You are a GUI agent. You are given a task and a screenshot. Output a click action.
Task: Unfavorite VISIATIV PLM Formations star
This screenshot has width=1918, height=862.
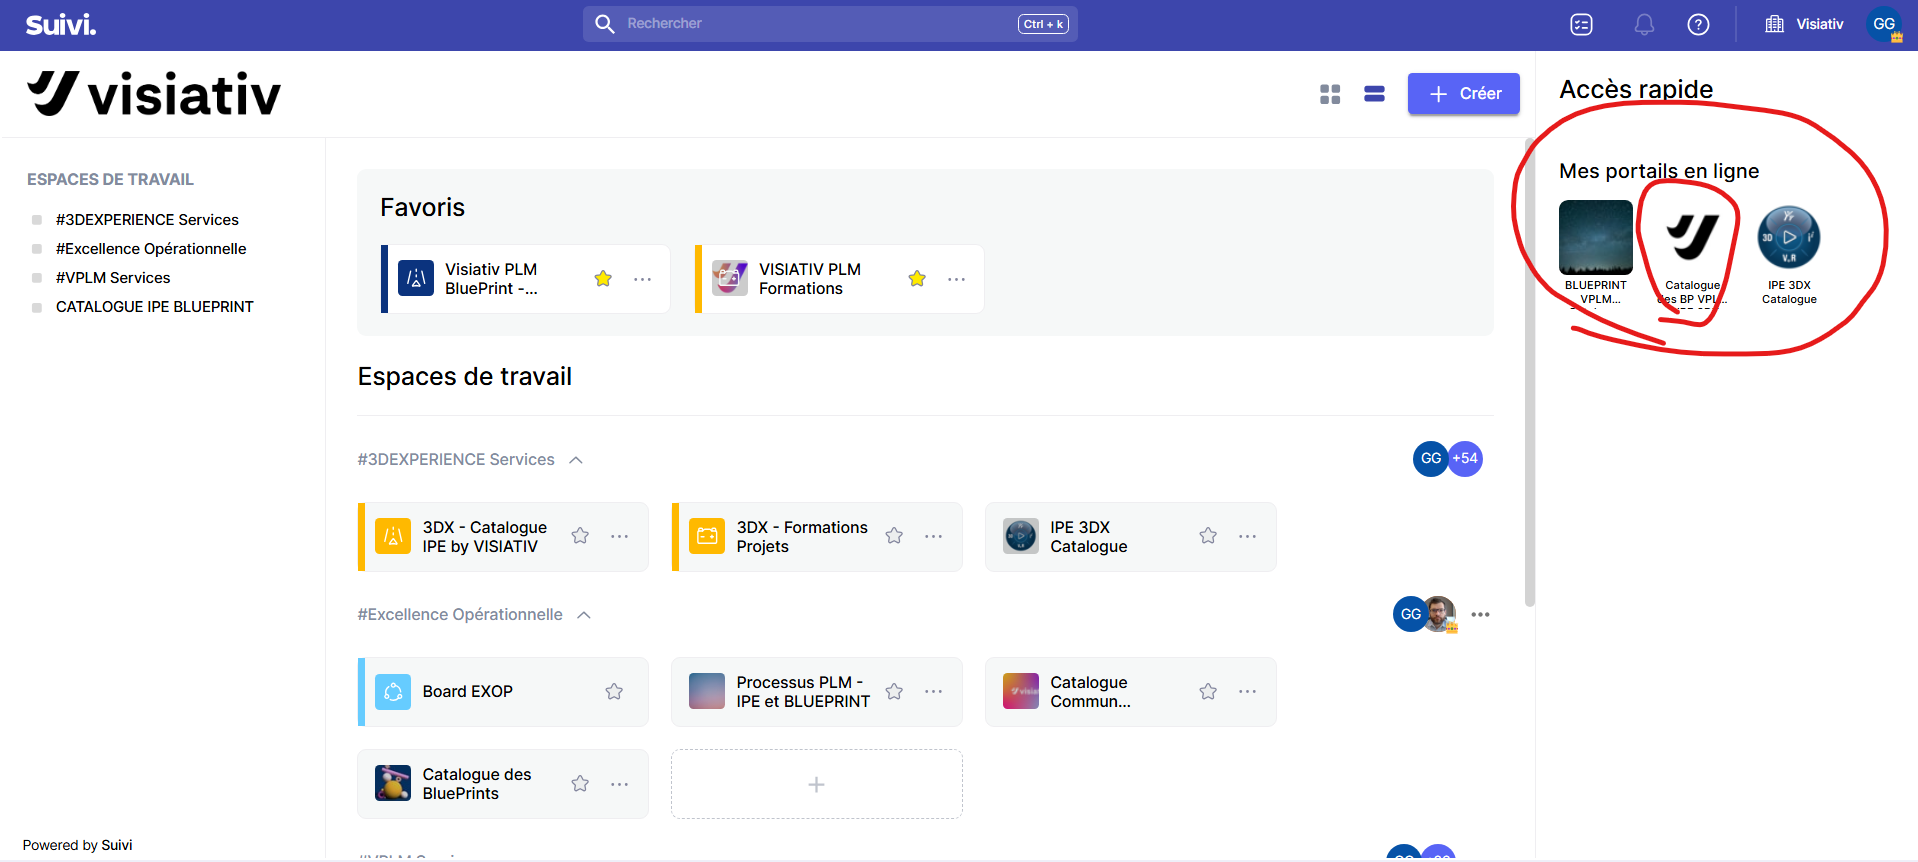917,279
